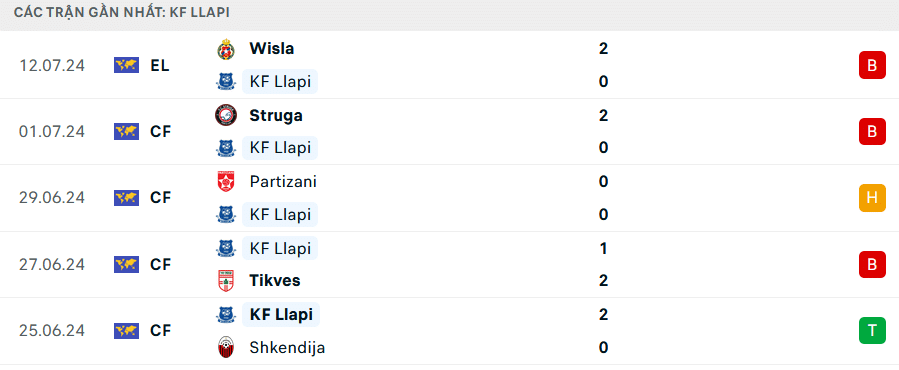Click red B badge for Tikves match

[872, 264]
